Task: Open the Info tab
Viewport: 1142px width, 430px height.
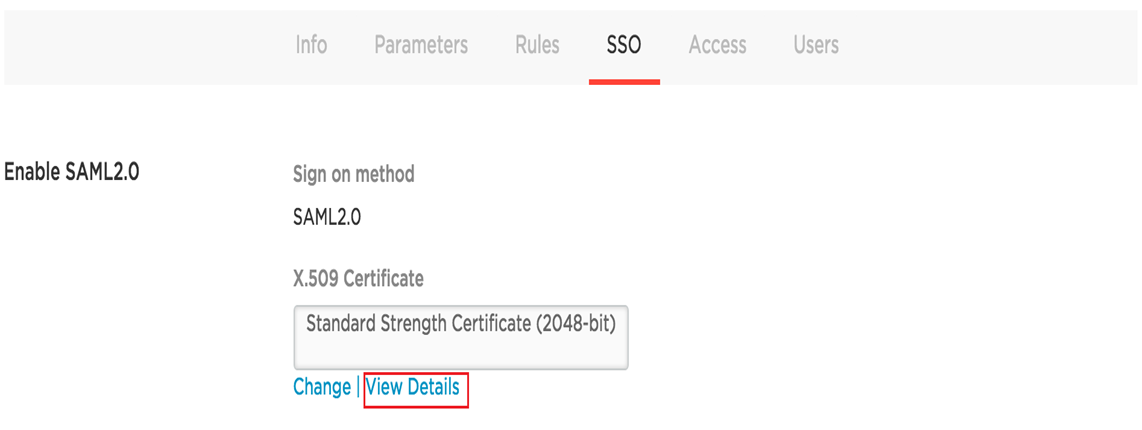Action: [x=311, y=45]
